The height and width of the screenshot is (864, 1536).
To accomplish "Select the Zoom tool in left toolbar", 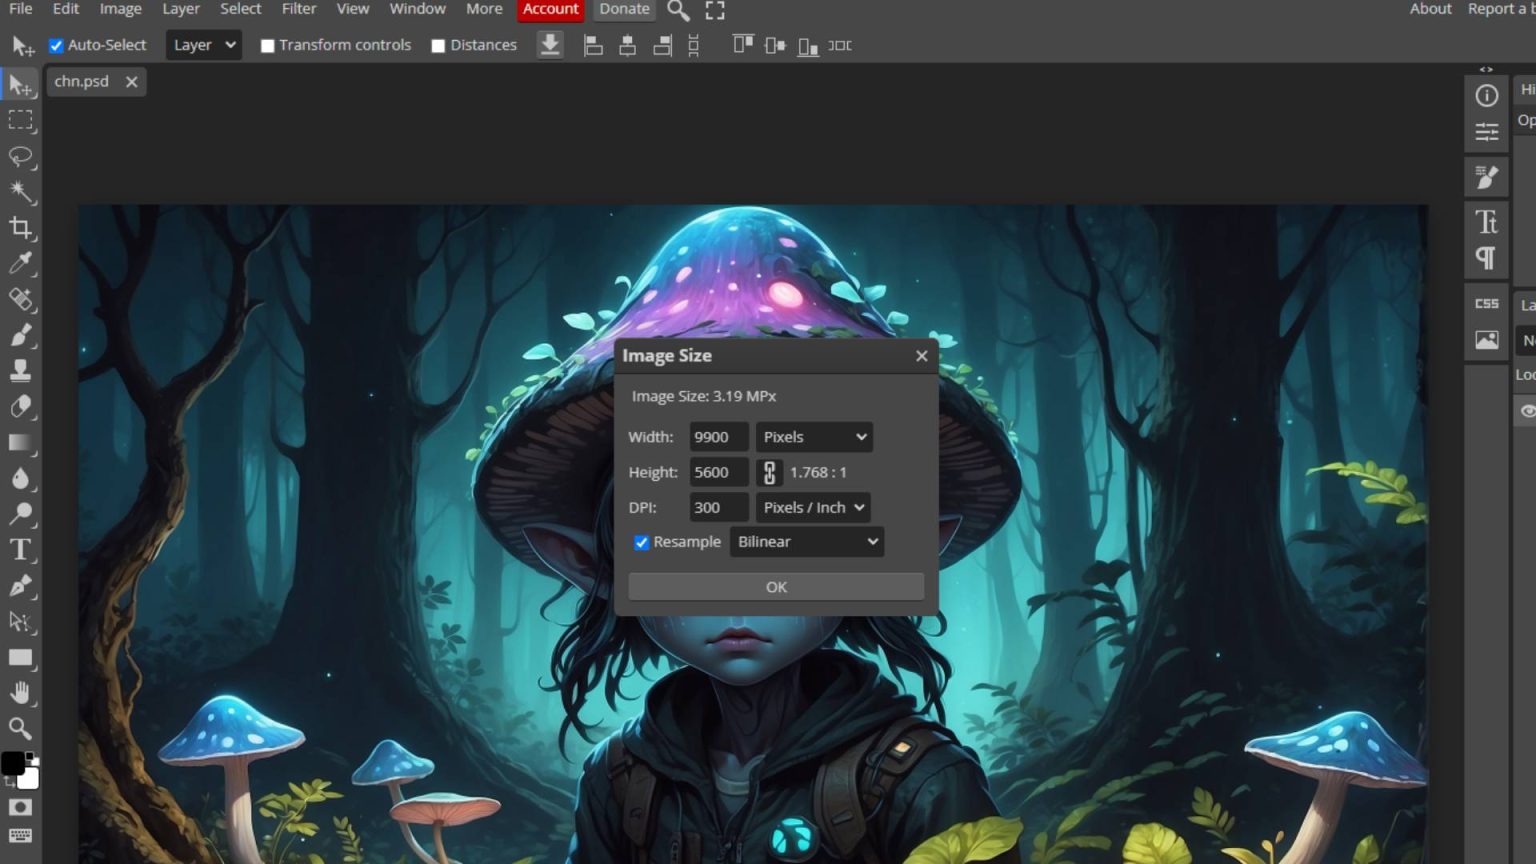I will point(20,728).
